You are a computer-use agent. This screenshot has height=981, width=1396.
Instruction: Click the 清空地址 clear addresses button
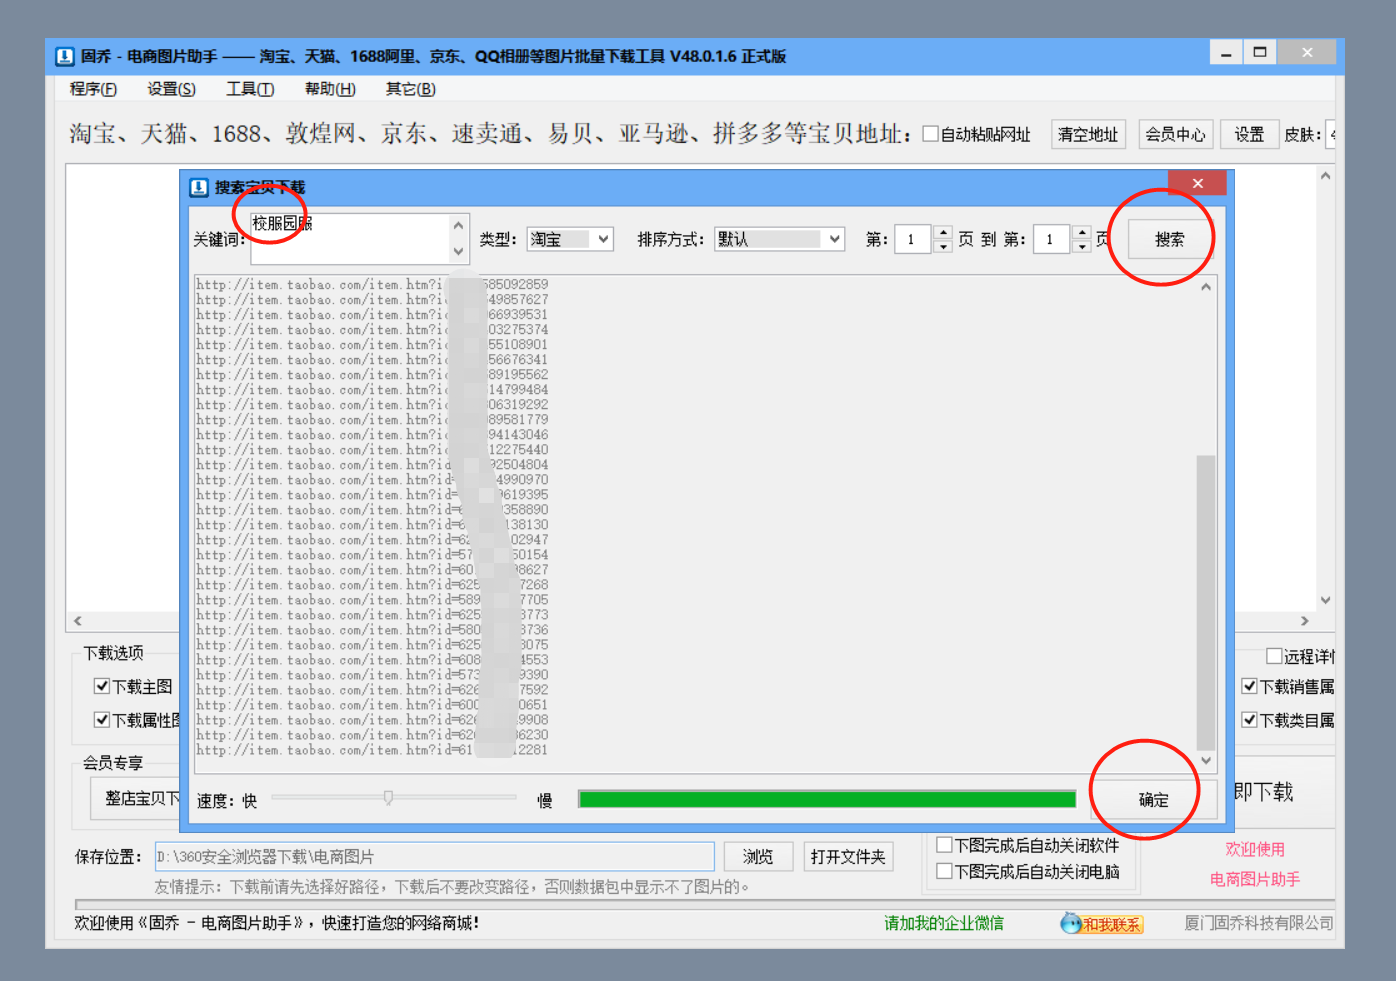tap(1088, 133)
